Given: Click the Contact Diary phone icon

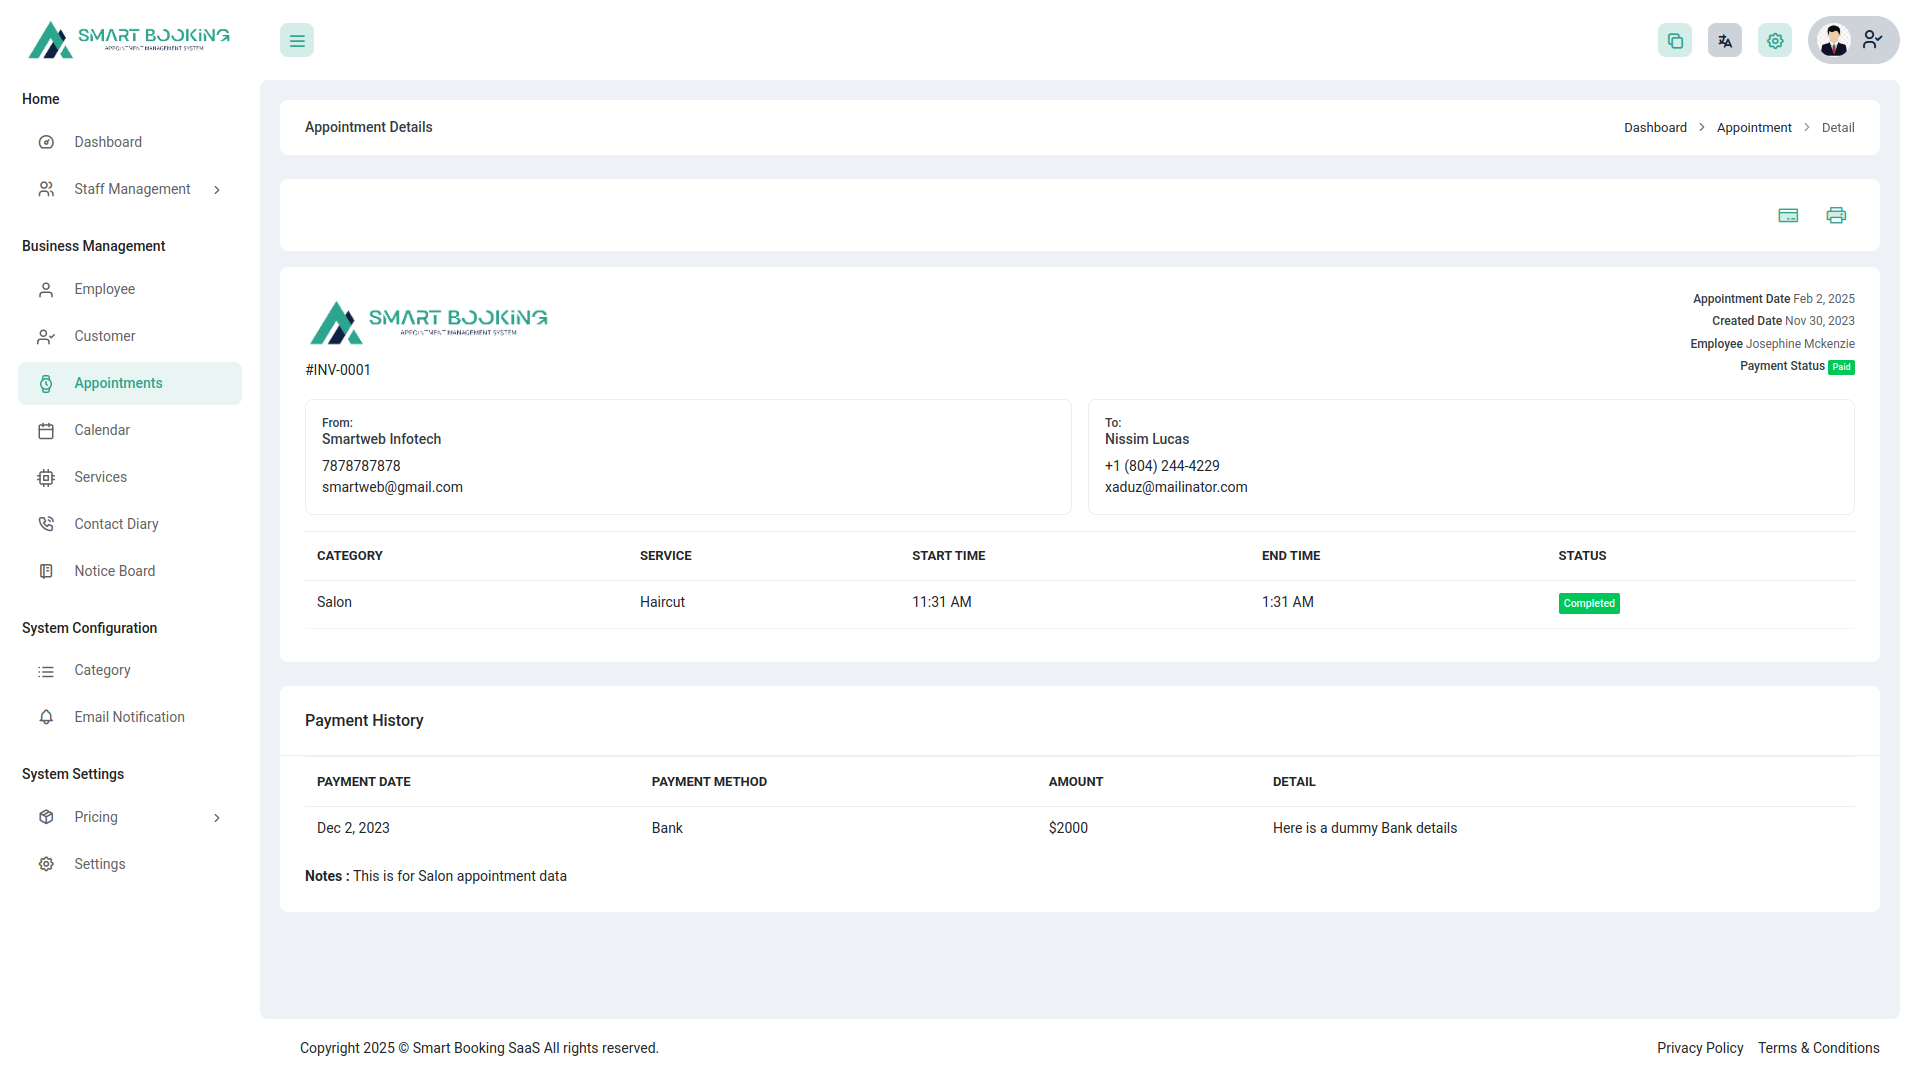Looking at the screenshot, I should coord(47,523).
